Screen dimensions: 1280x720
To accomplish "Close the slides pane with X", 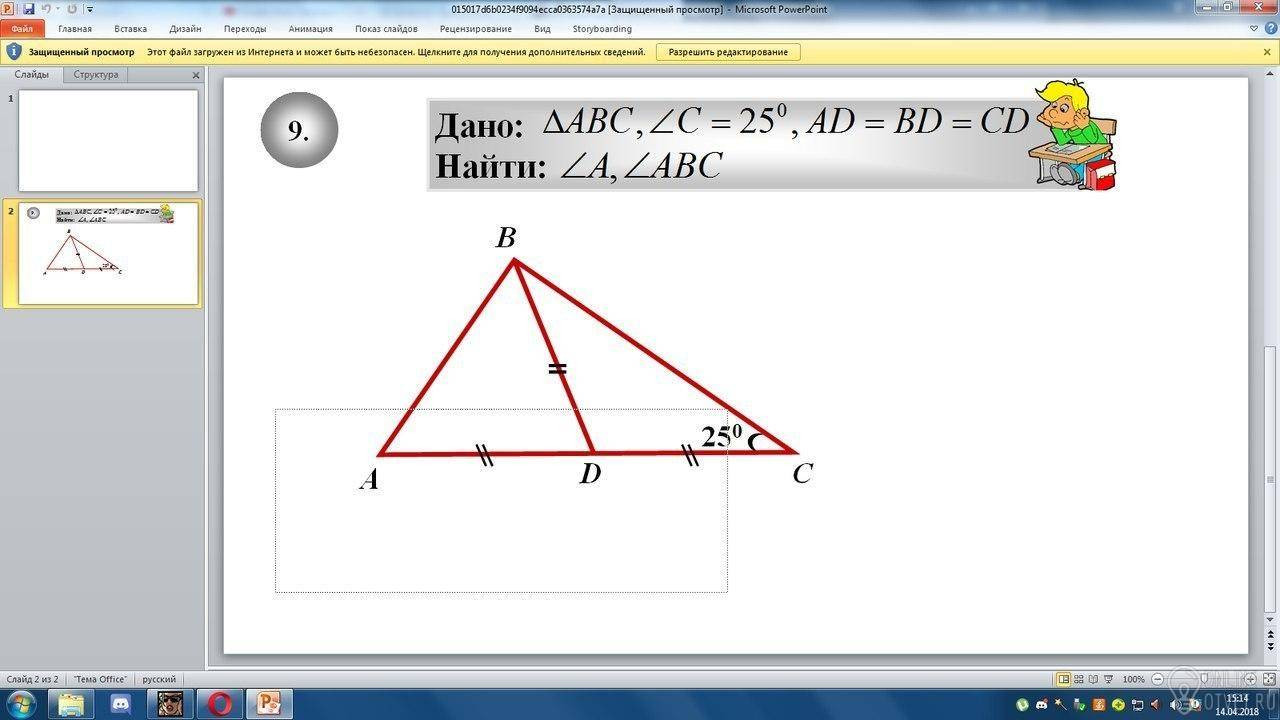I will pos(196,75).
